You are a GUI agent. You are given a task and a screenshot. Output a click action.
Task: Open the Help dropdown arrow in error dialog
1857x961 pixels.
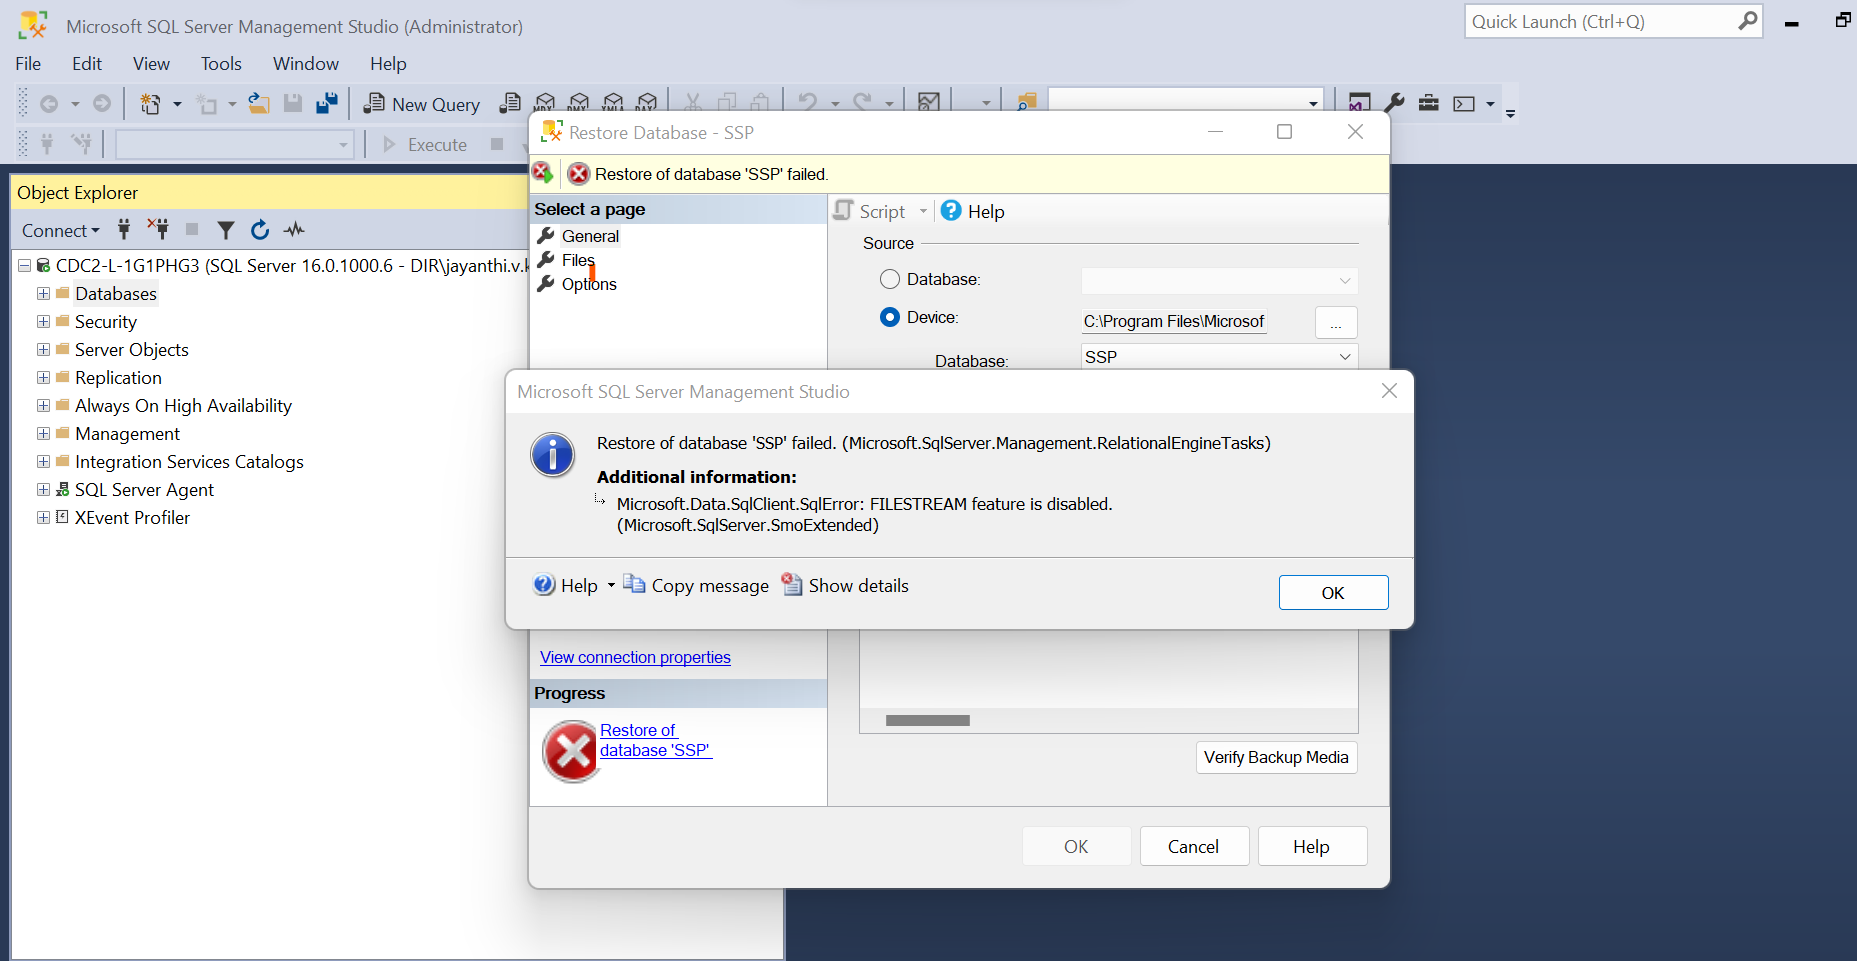[x=611, y=586]
